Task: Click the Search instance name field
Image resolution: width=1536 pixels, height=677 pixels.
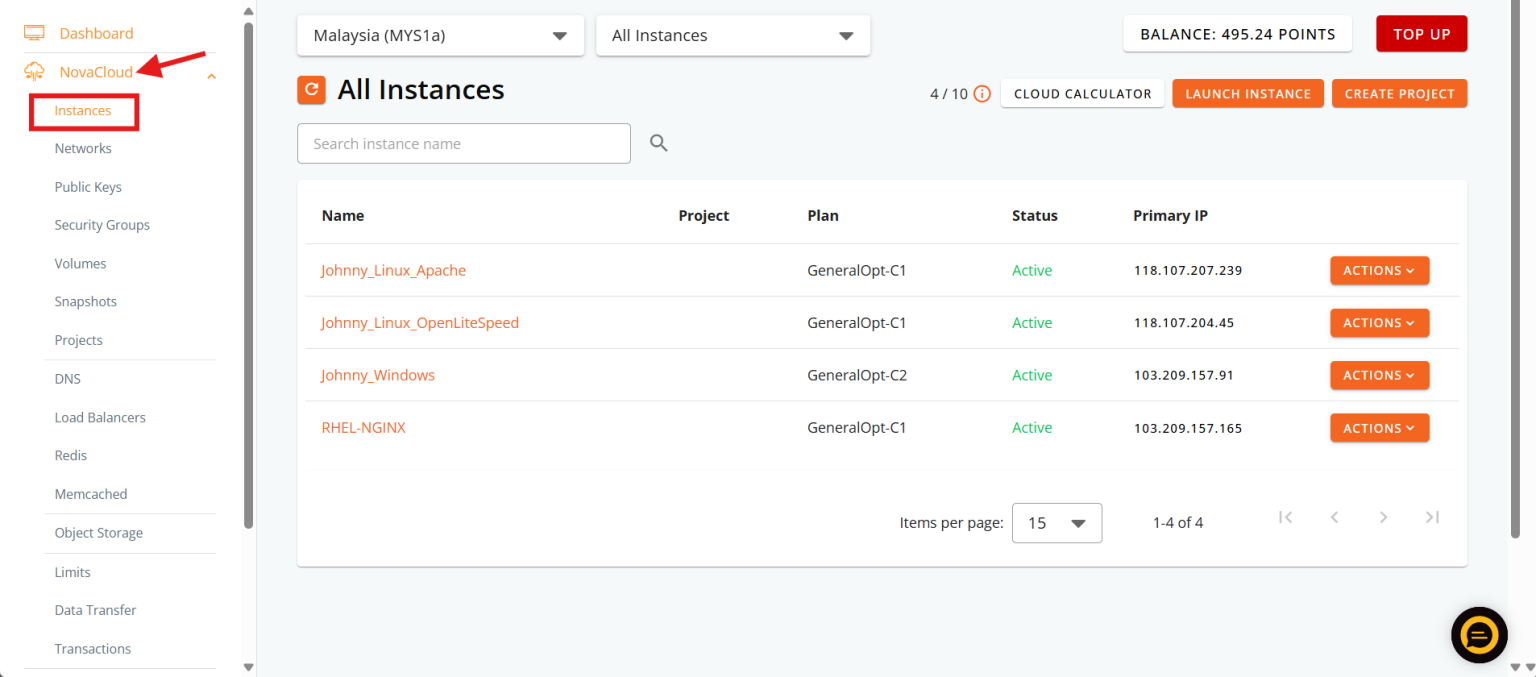Action: (464, 143)
